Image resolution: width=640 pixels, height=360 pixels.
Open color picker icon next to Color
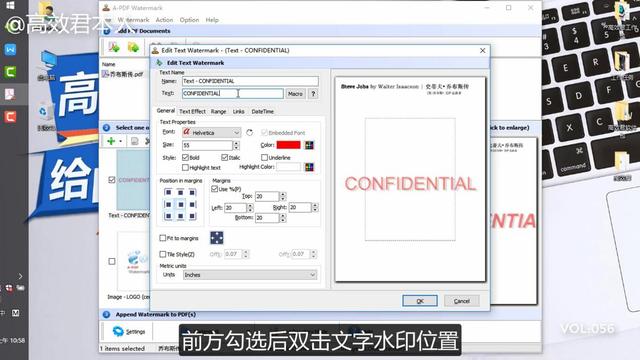tap(309, 145)
